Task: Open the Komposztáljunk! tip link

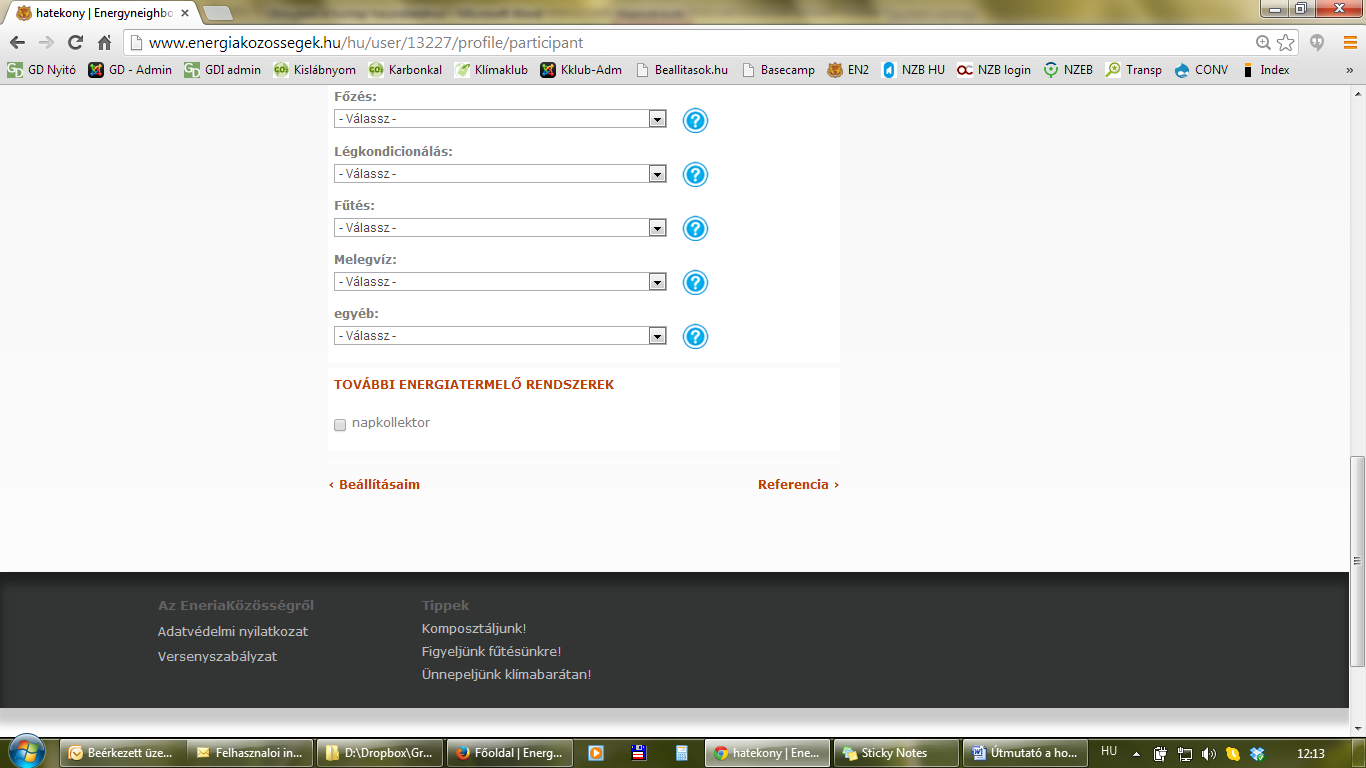Action: click(474, 629)
